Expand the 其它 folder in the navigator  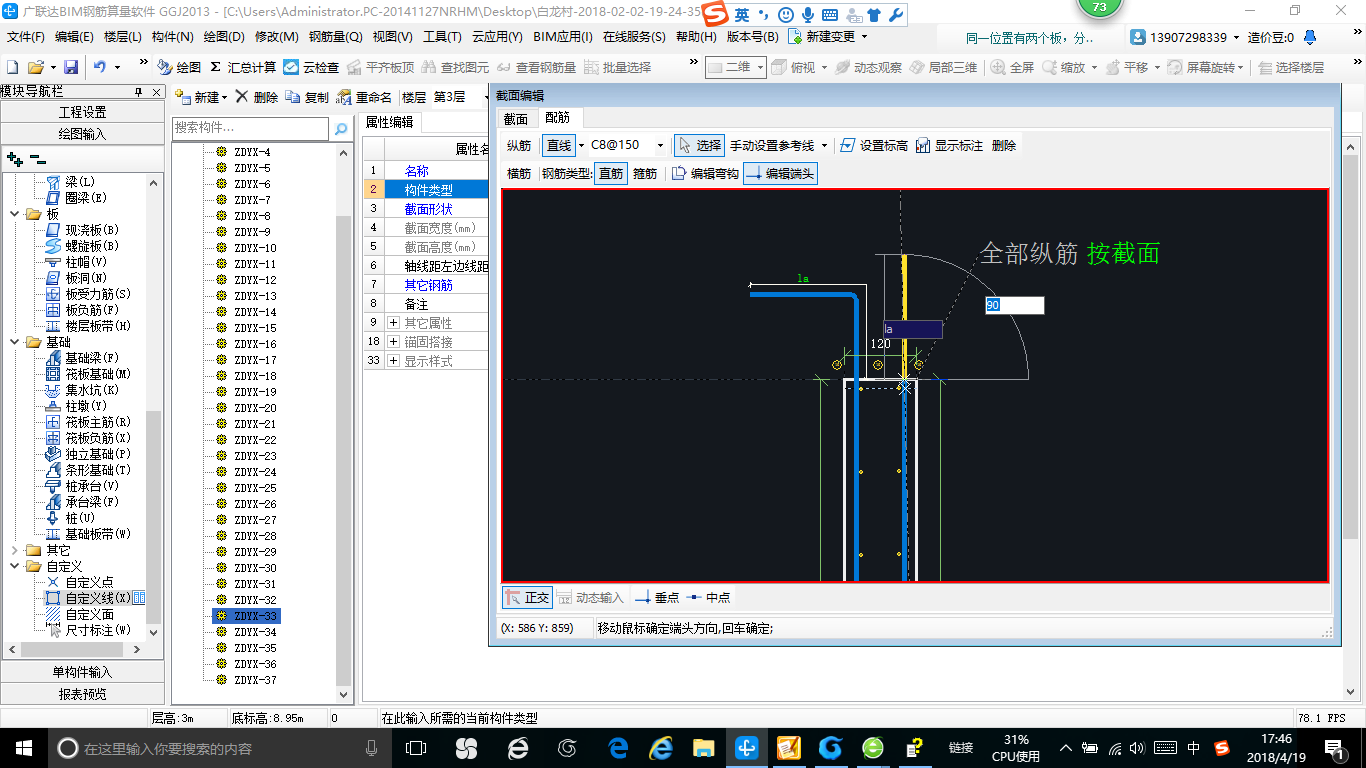[14, 550]
